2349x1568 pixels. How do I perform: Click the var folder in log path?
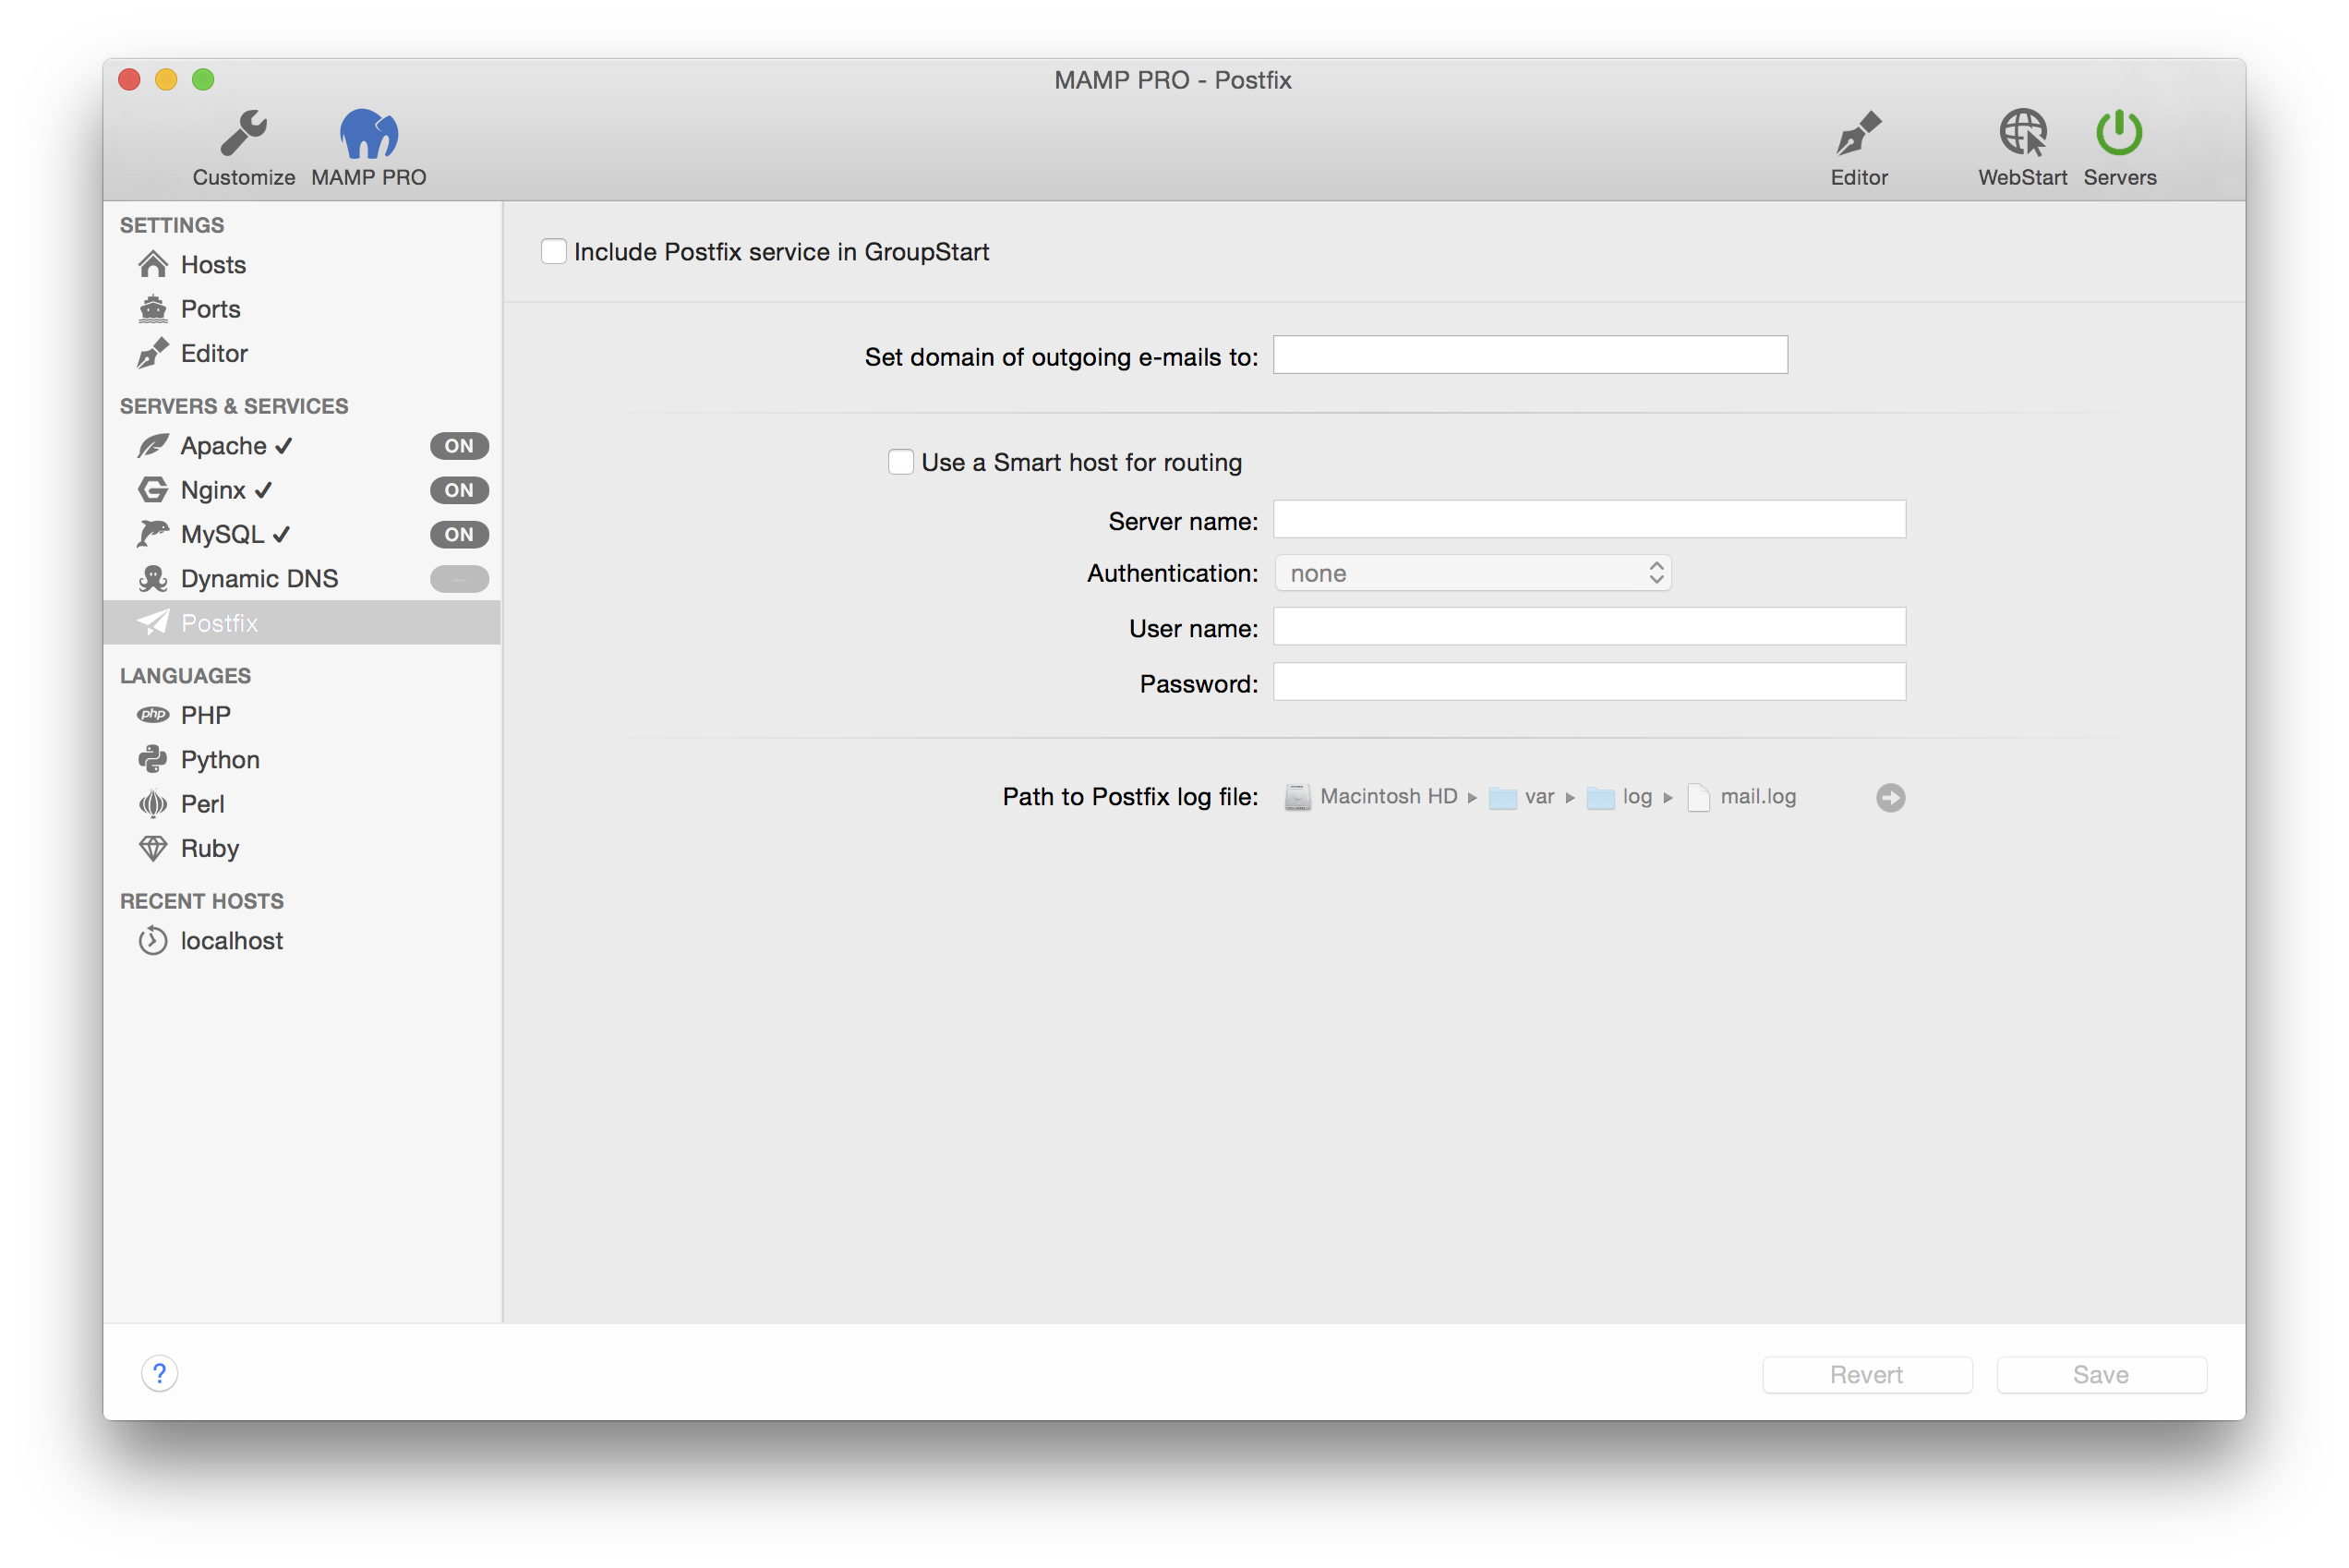[x=1521, y=797]
